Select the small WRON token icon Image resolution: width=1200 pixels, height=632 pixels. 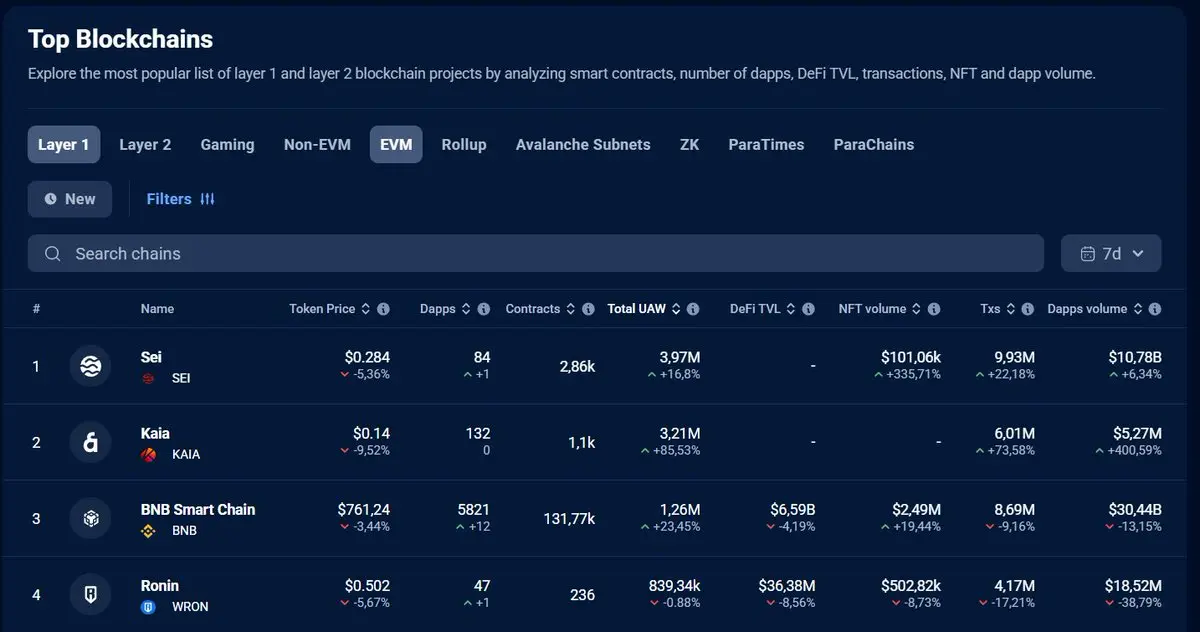click(149, 606)
